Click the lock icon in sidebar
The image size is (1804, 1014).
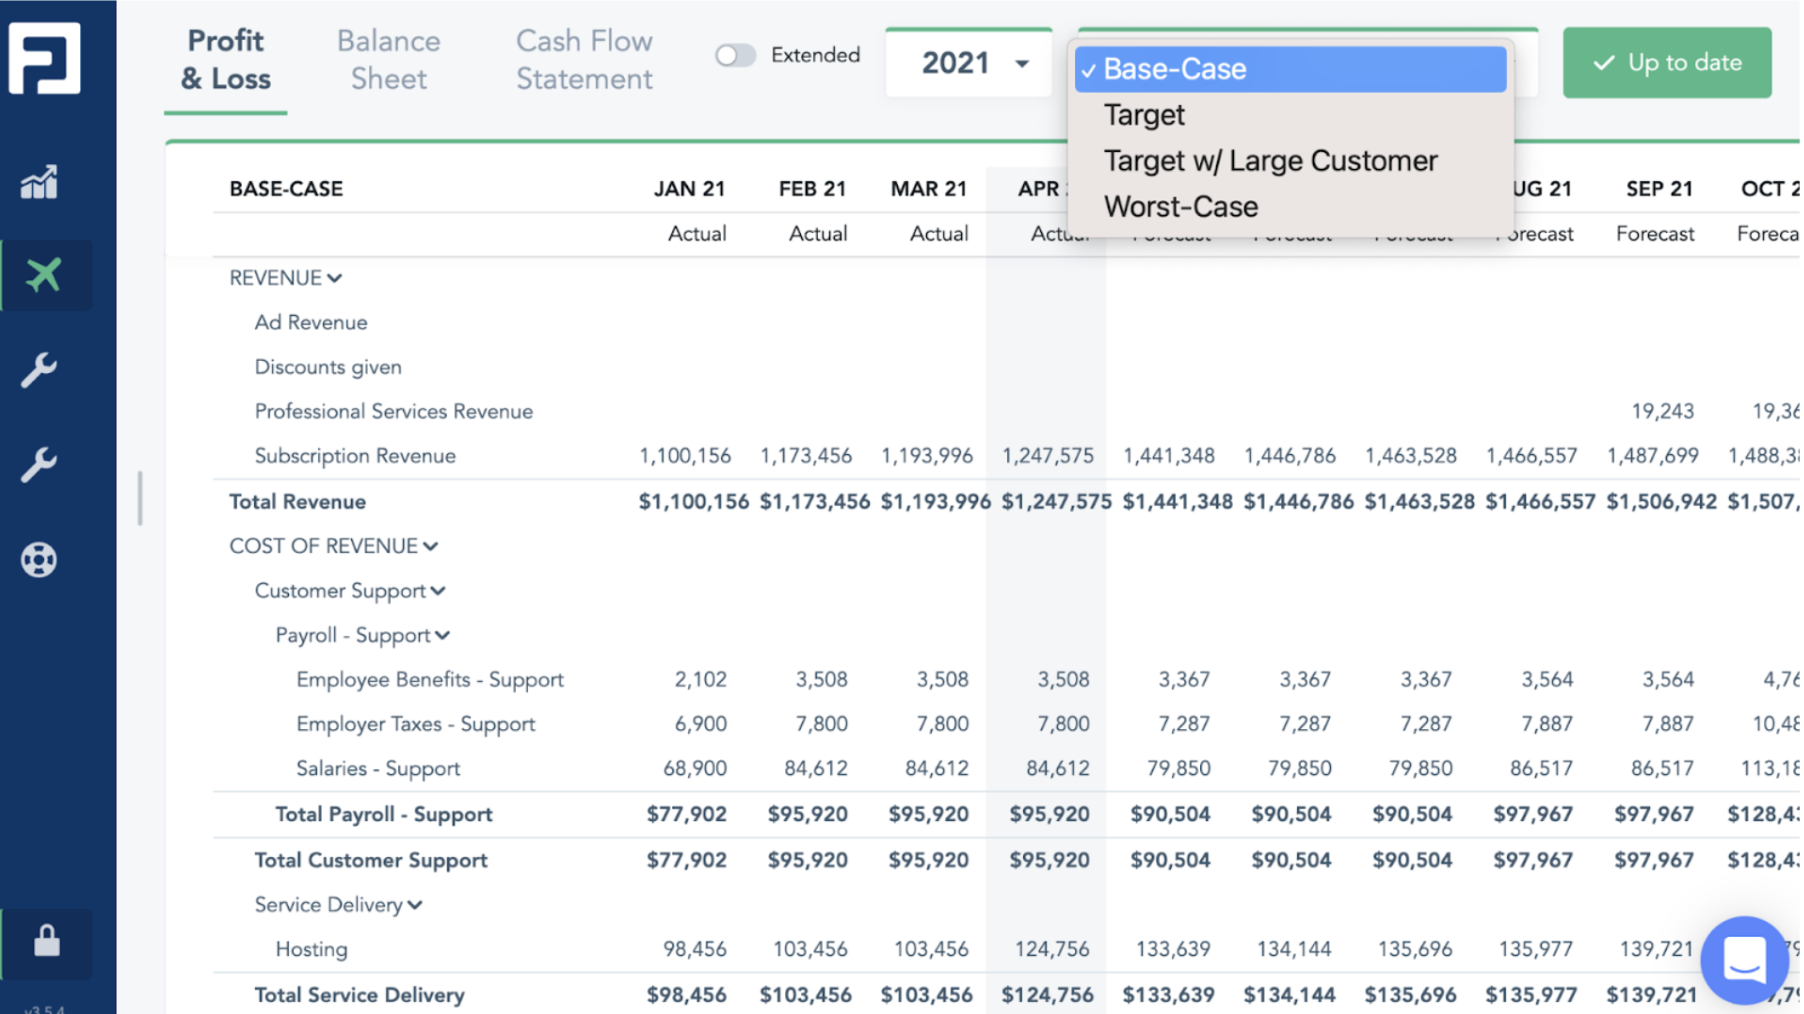[x=46, y=942]
